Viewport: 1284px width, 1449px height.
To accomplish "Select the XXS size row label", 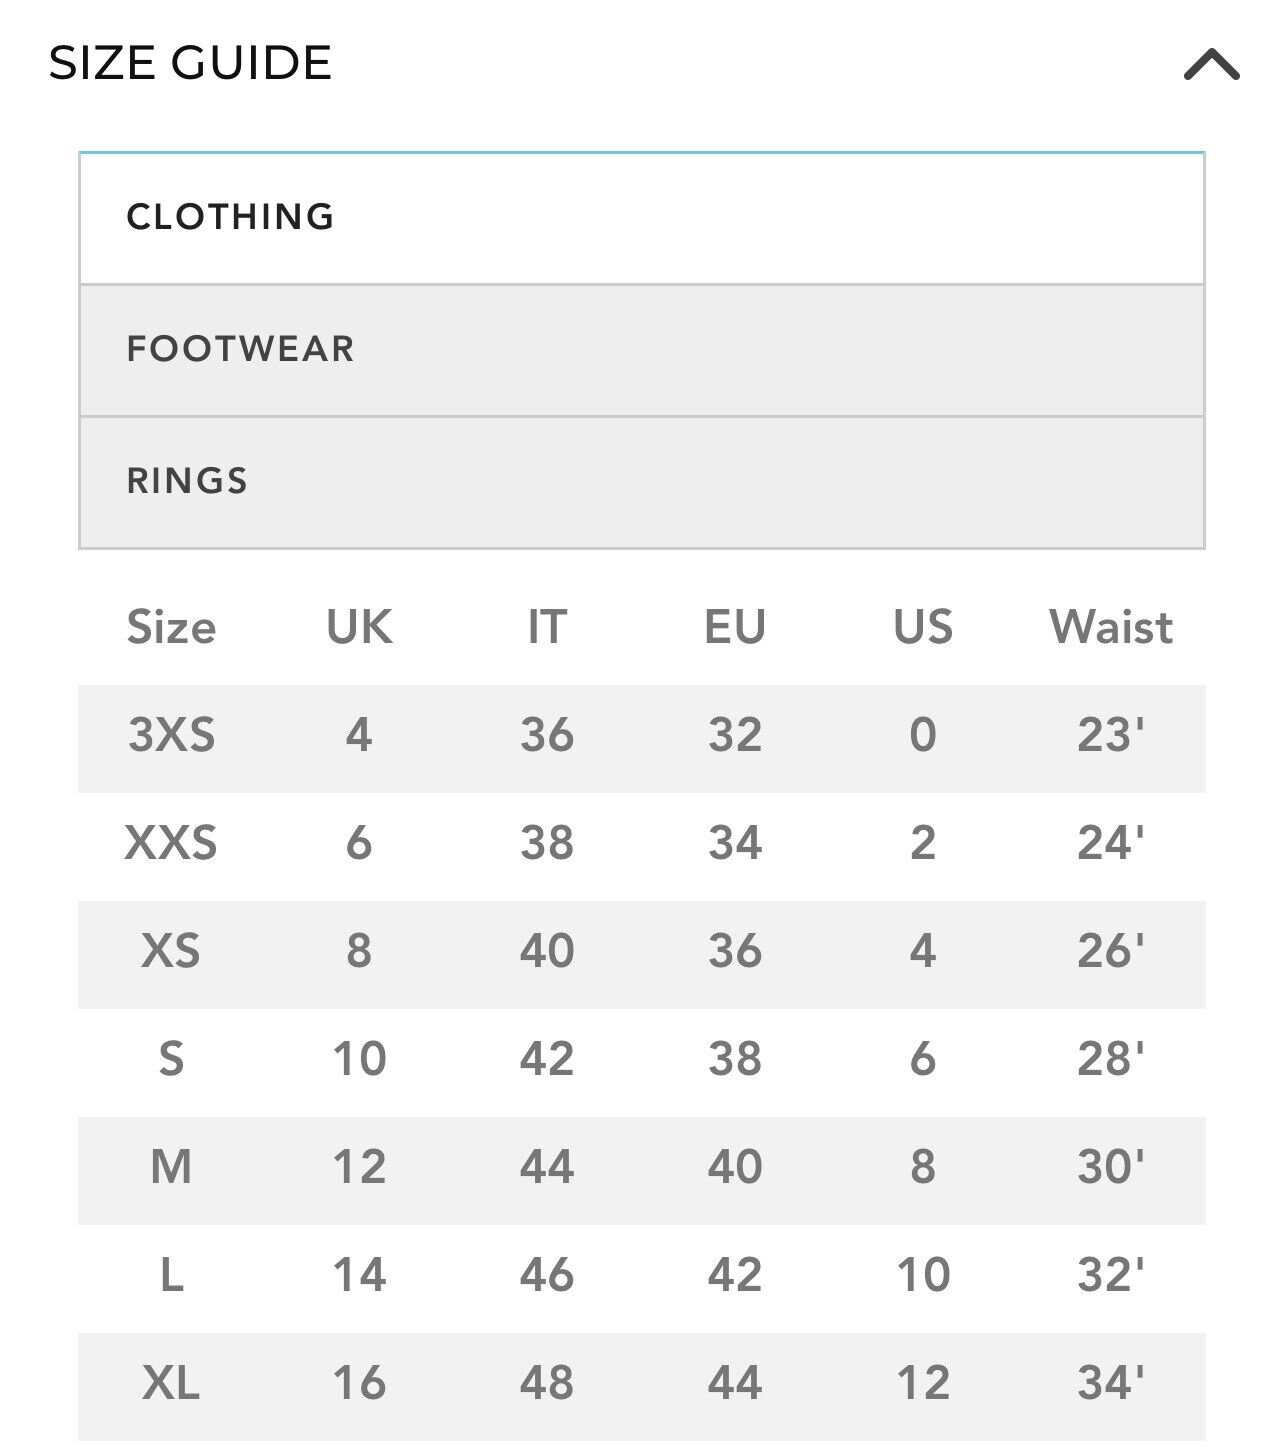I will coord(171,844).
